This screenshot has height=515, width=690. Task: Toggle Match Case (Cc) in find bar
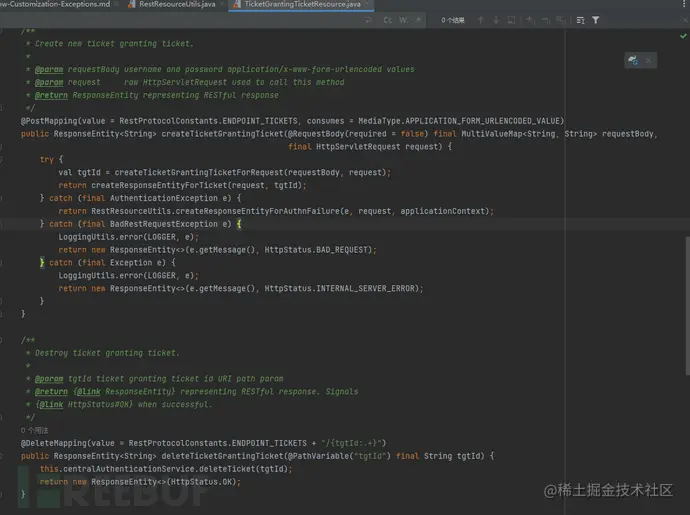click(387, 20)
